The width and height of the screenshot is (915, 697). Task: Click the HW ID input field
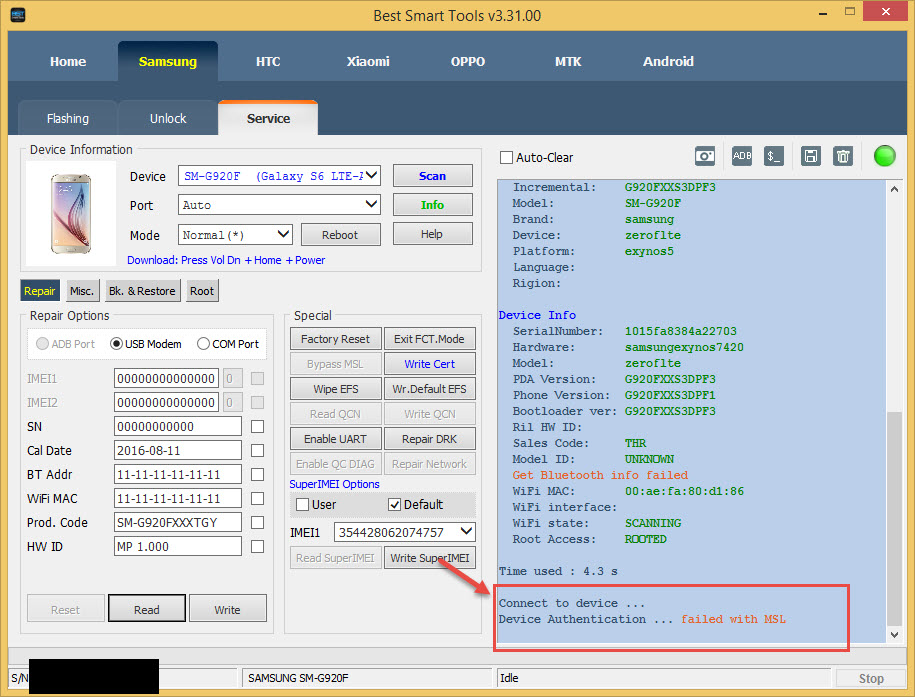click(177, 546)
